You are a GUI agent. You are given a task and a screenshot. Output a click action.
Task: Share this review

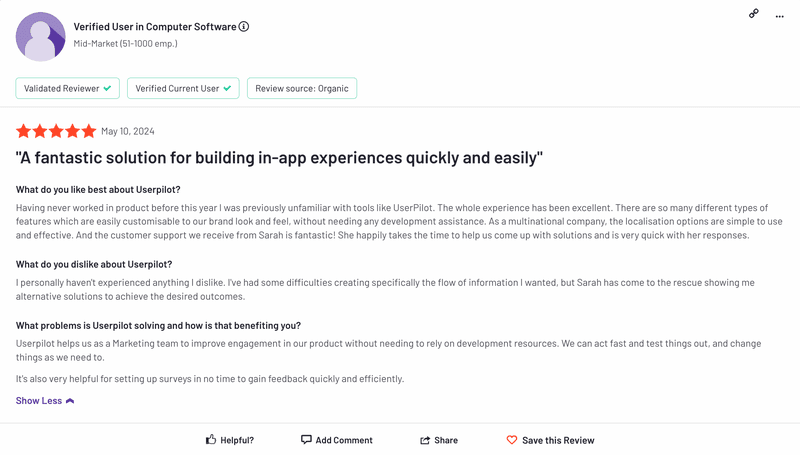[x=439, y=440]
